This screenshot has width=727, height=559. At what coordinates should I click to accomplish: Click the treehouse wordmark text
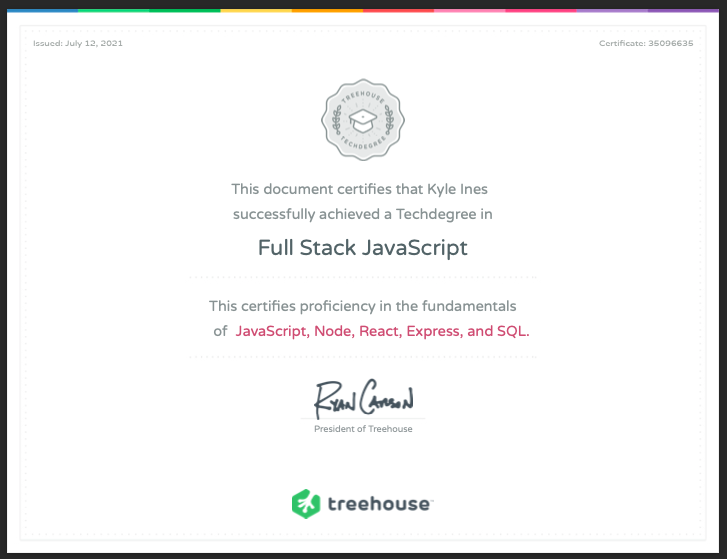380,504
